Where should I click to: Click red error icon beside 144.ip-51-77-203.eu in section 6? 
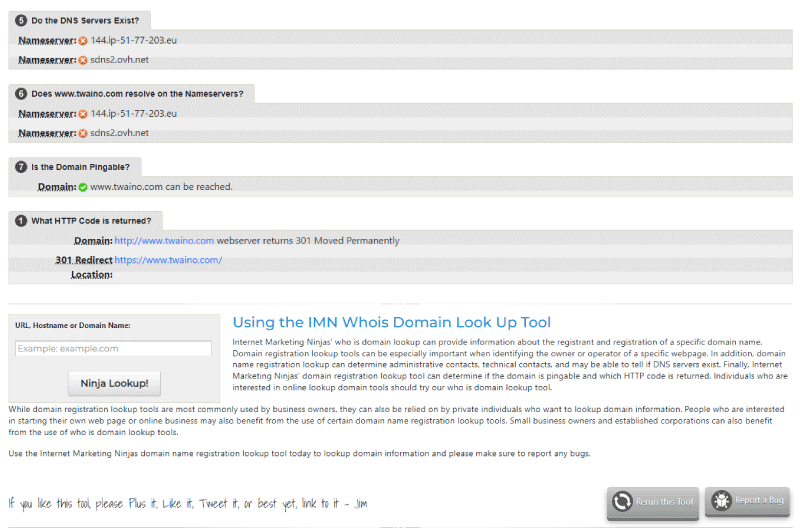coord(83,114)
